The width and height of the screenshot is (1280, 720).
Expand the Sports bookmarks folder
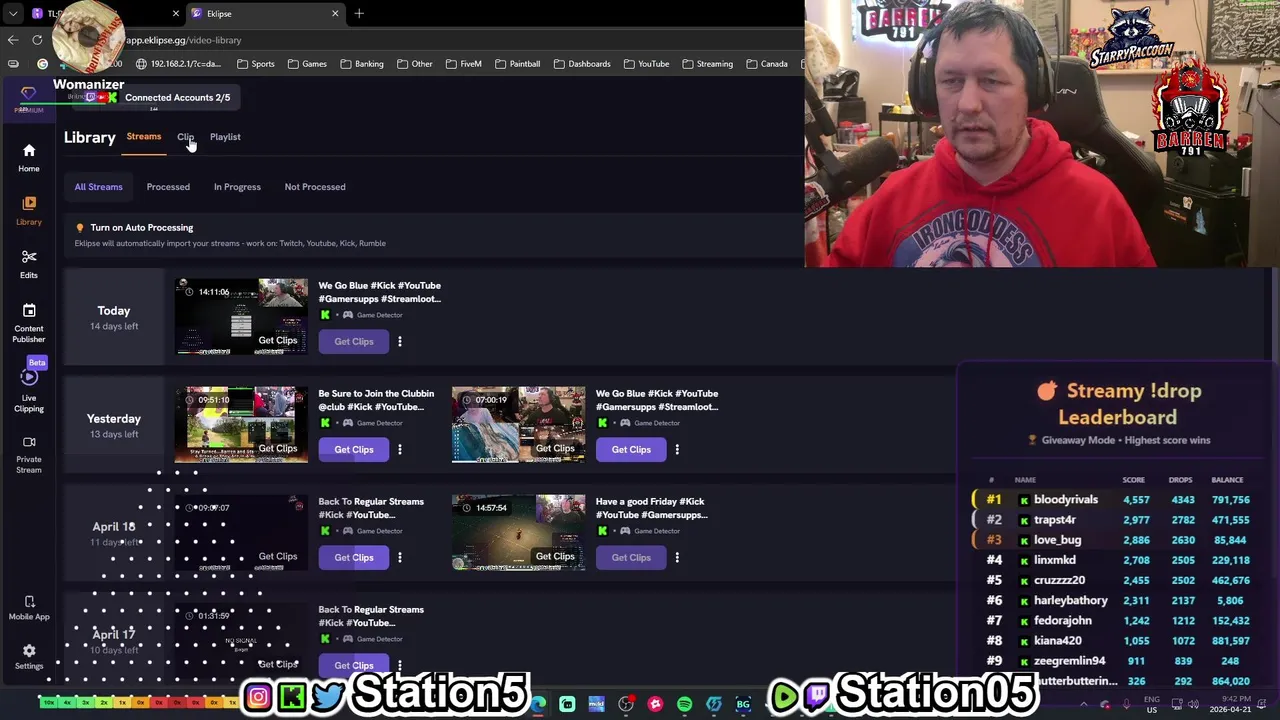click(x=255, y=64)
